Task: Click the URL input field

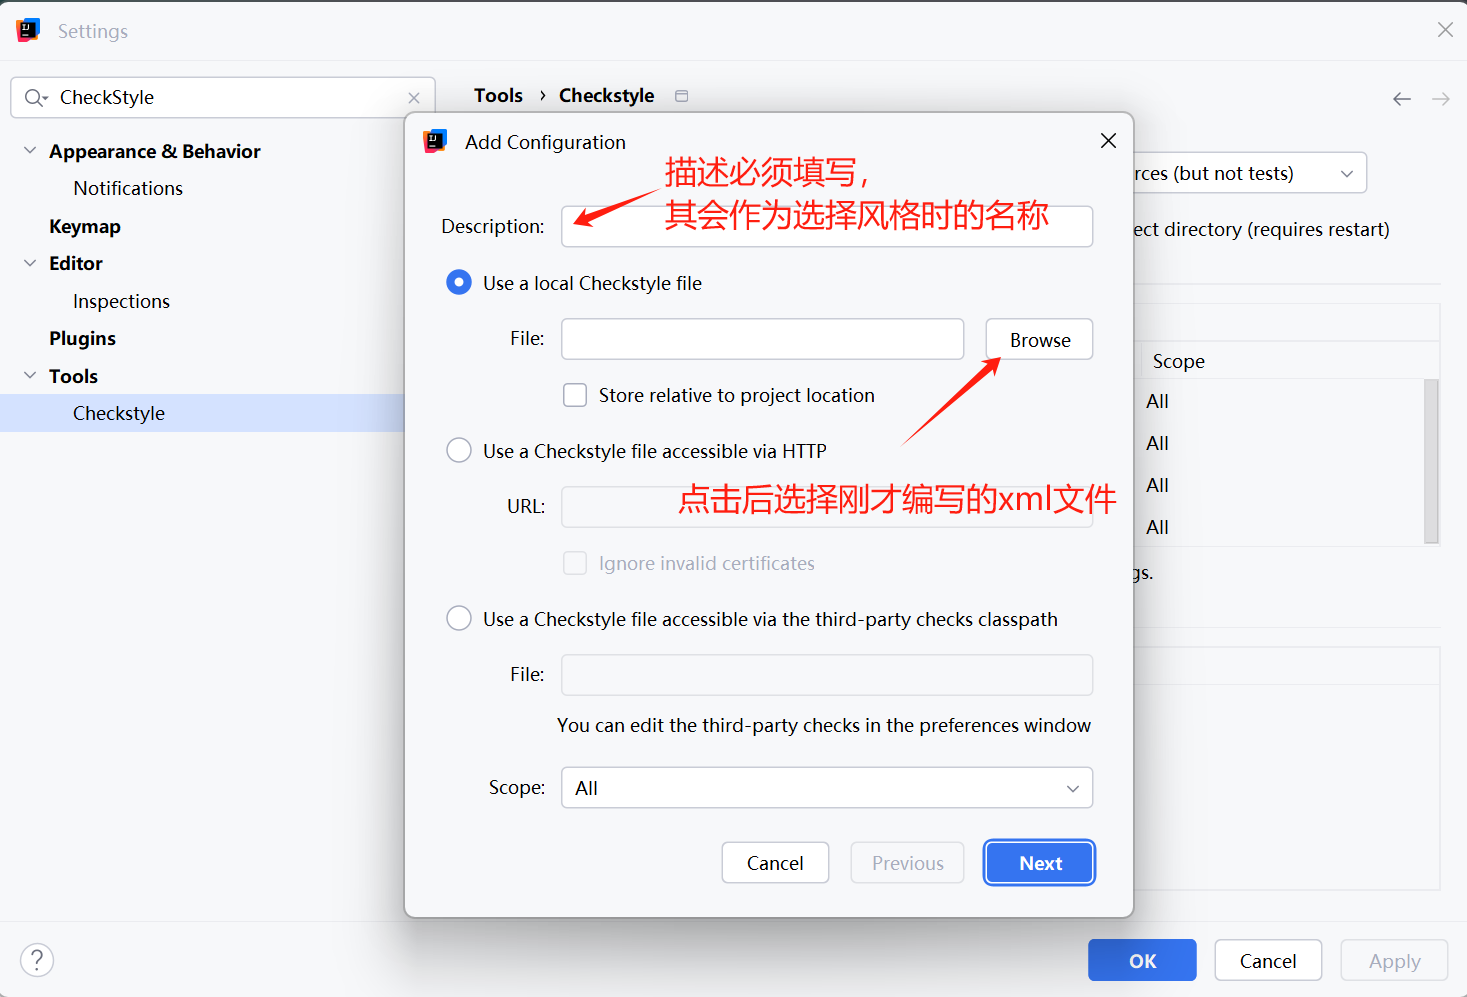Action: click(x=827, y=506)
